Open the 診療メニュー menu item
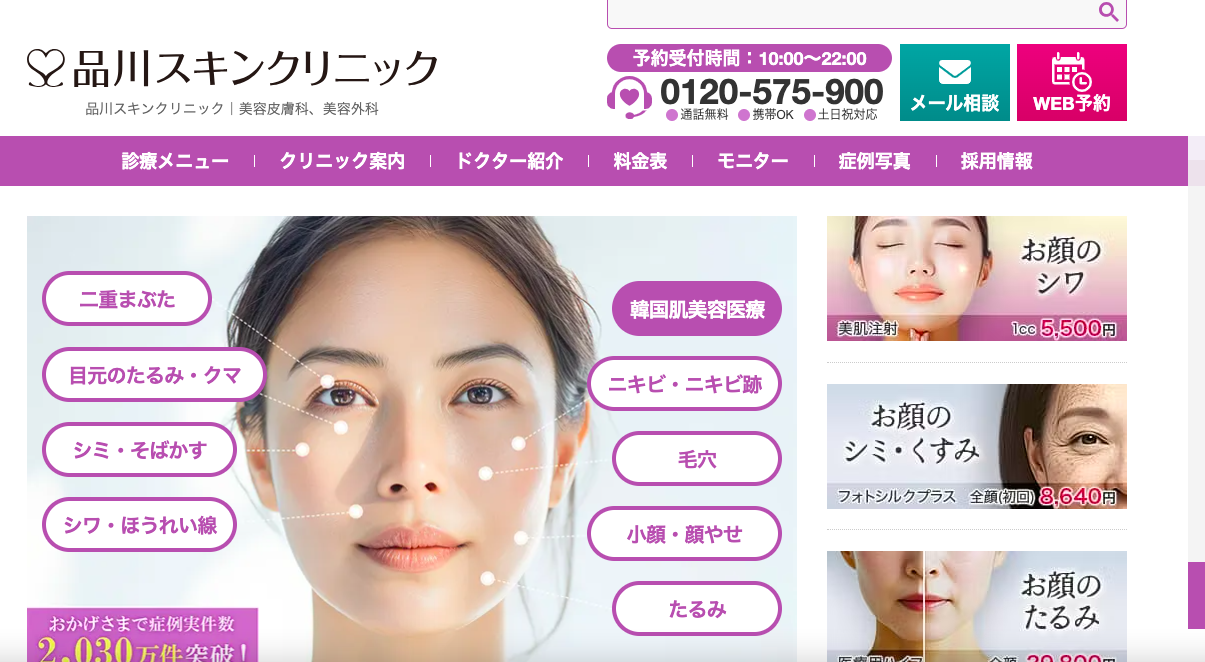This screenshot has width=1205, height=662. [x=175, y=161]
